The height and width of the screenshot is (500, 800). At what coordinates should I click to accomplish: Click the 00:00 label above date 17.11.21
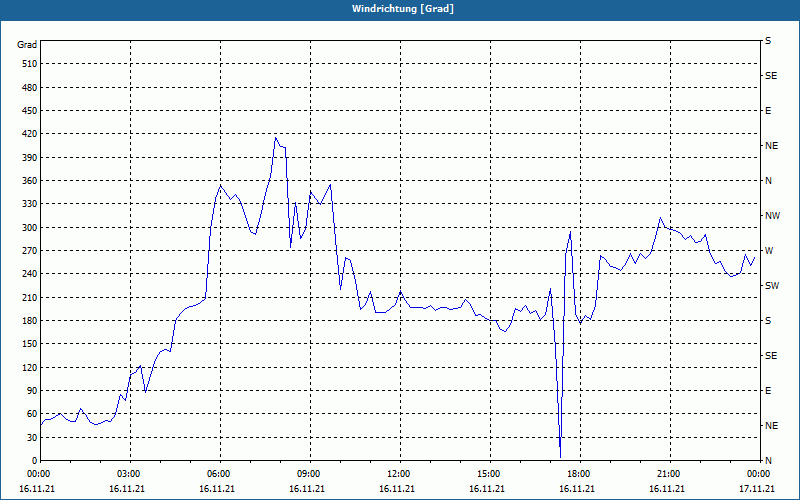759,473
